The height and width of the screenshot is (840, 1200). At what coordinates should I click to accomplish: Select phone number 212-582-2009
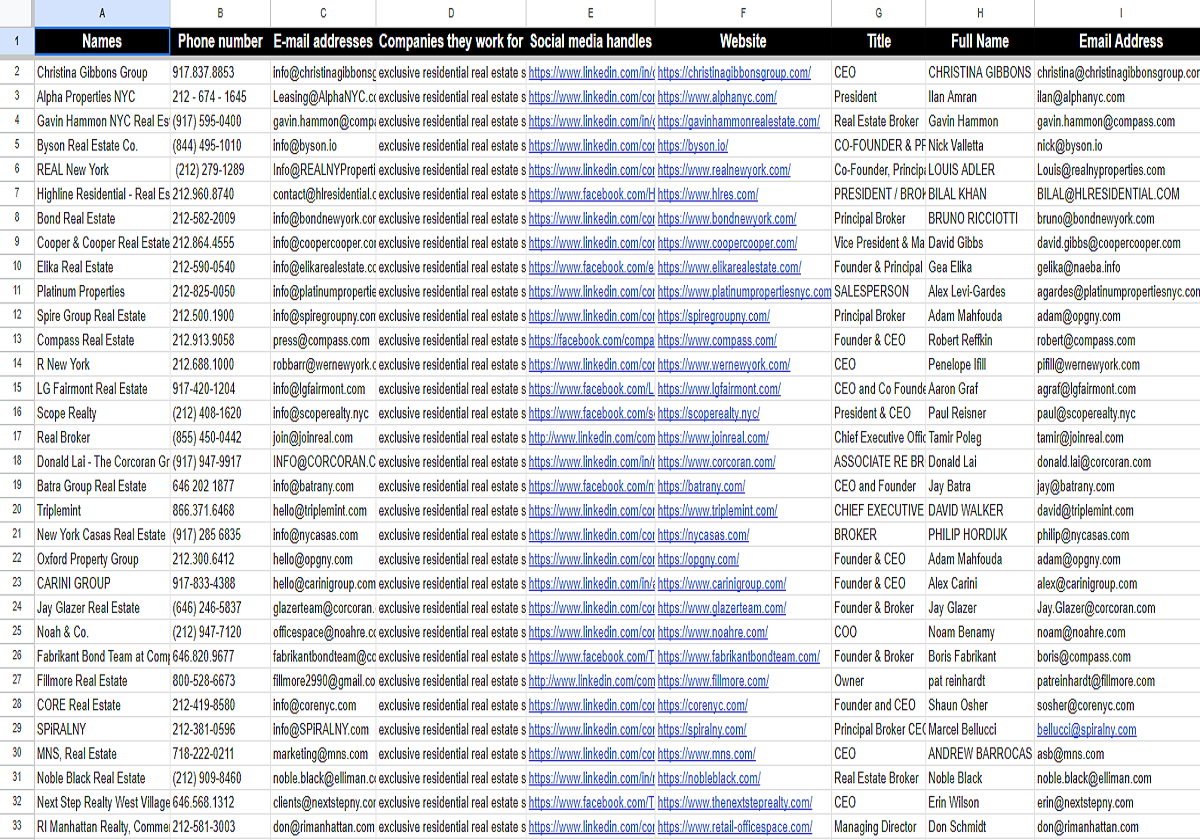click(x=220, y=219)
